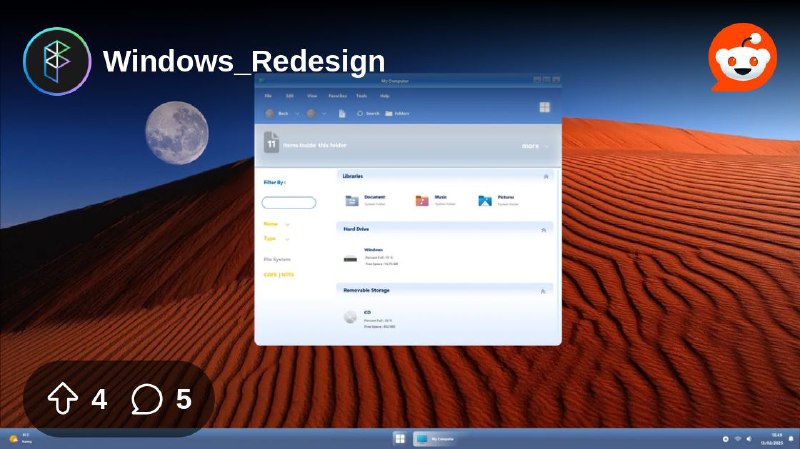Click the CDFS | NTFS file system filter
The height and width of the screenshot is (449, 800).
tap(279, 275)
